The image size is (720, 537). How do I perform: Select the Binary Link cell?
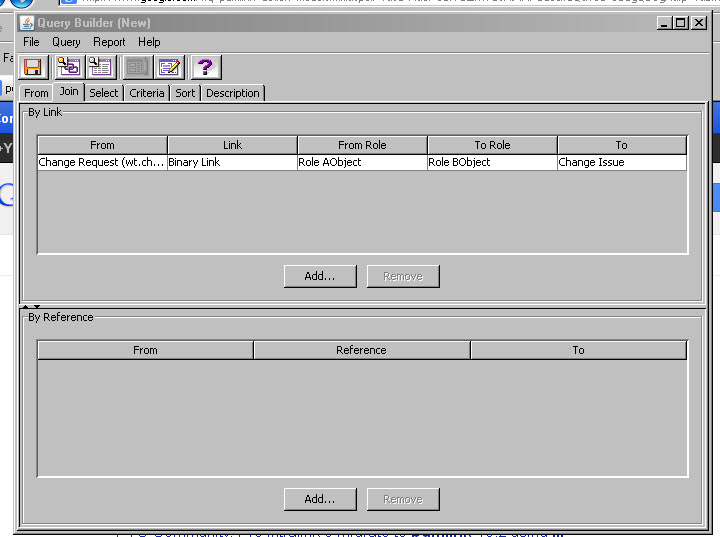tap(232, 162)
